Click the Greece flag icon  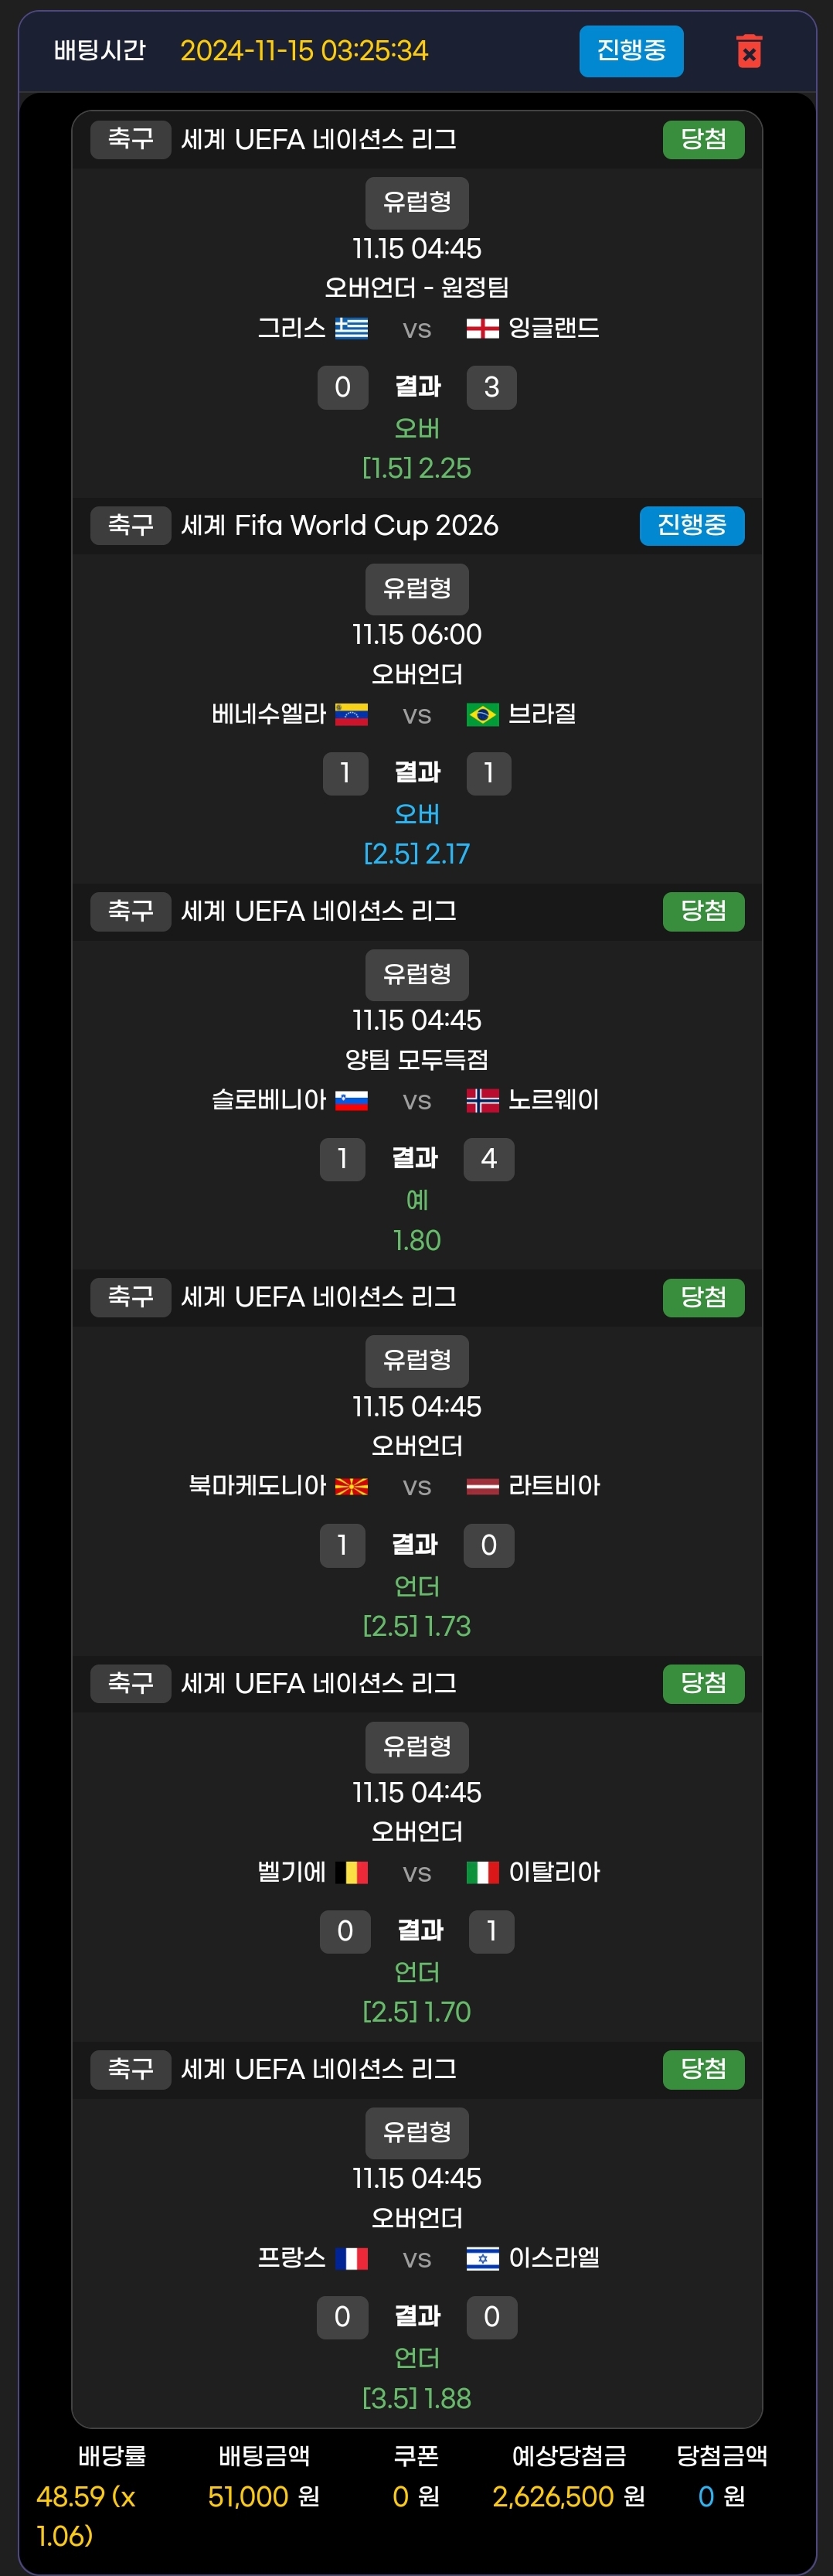click(x=351, y=329)
